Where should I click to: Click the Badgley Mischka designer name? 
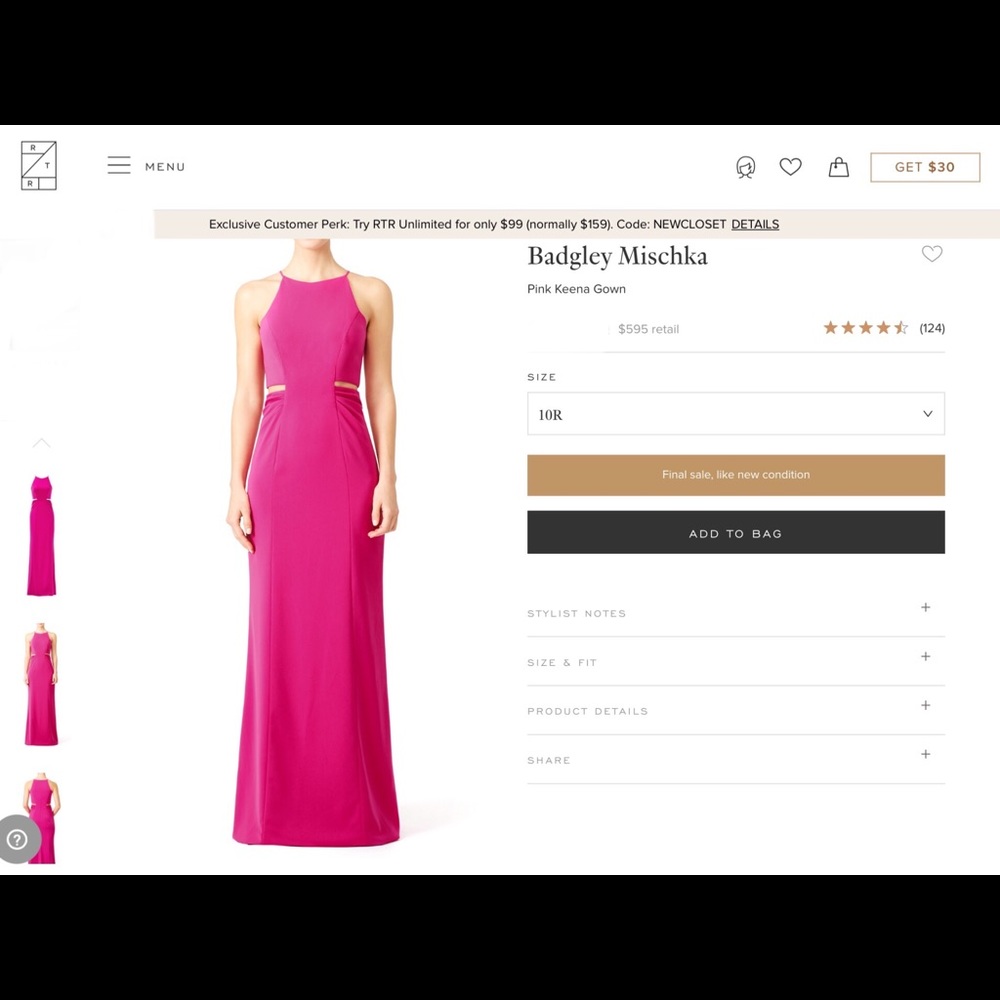617,256
